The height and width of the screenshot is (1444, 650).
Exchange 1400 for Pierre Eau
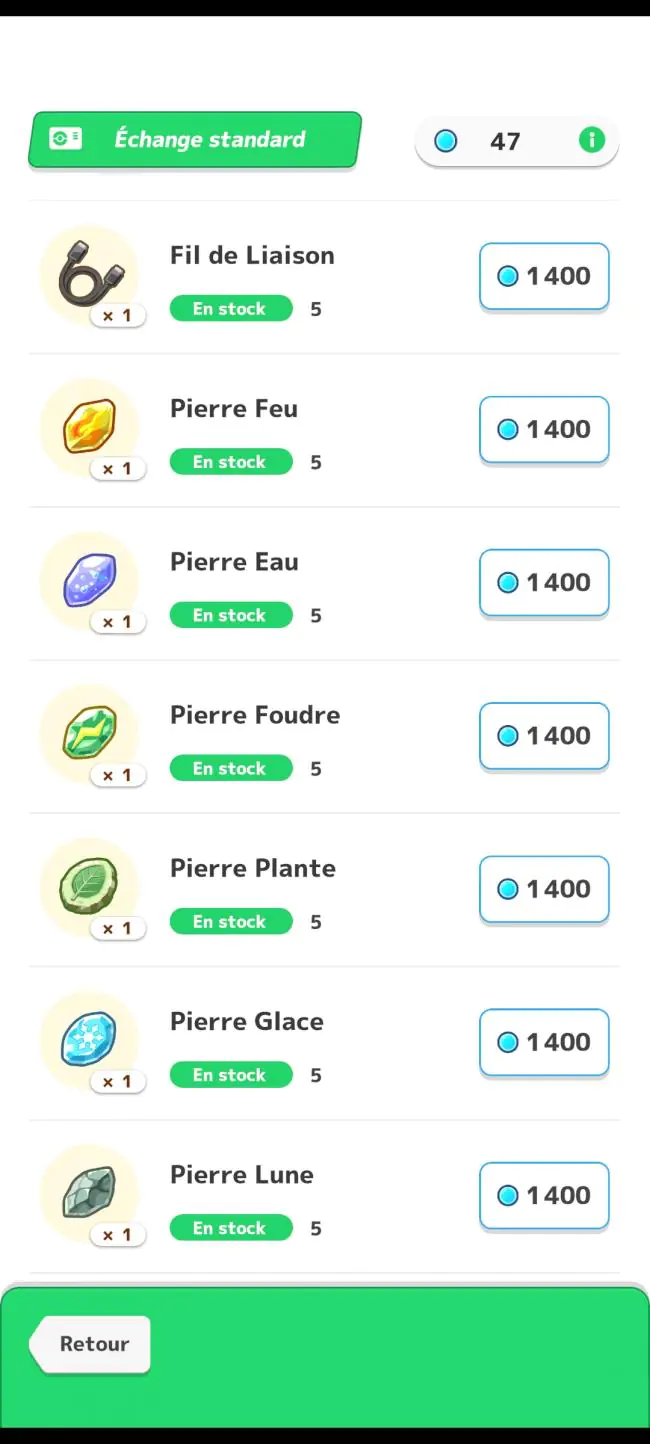tap(544, 582)
